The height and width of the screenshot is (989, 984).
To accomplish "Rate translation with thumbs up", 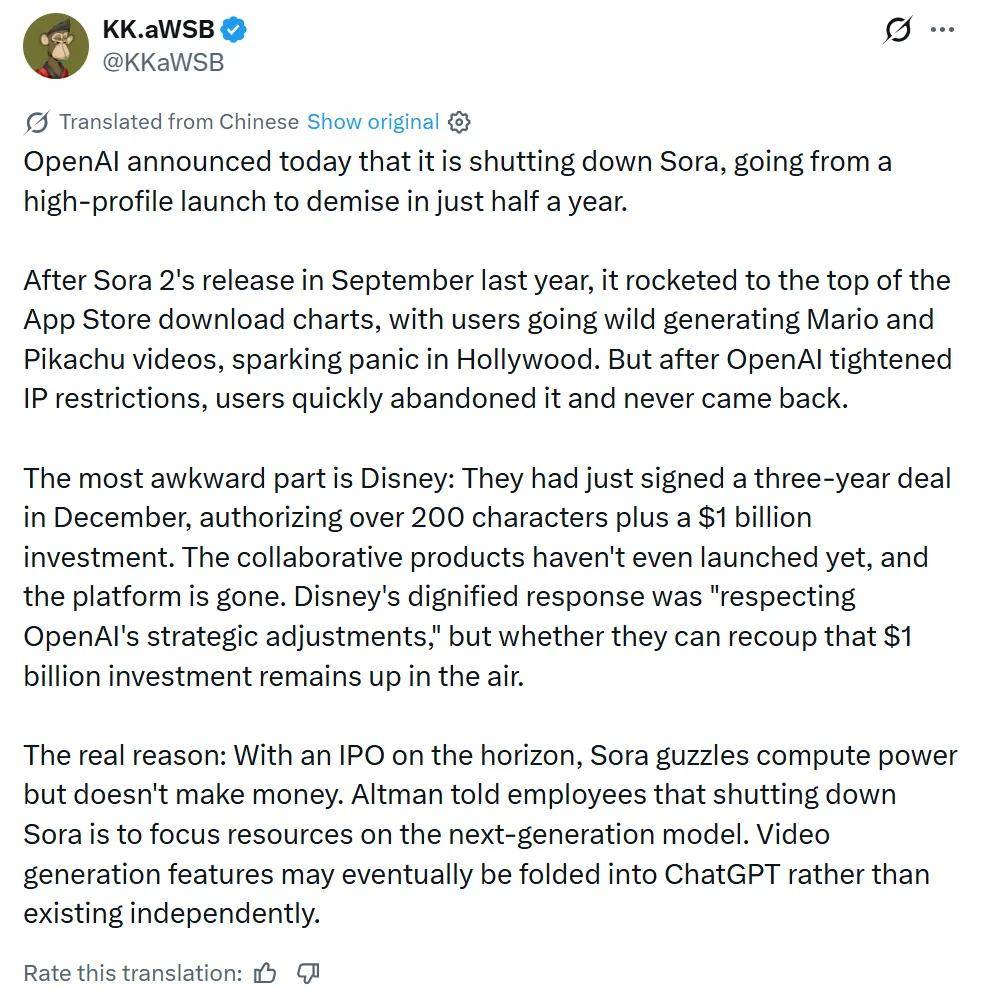I will pyautogui.click(x=266, y=973).
